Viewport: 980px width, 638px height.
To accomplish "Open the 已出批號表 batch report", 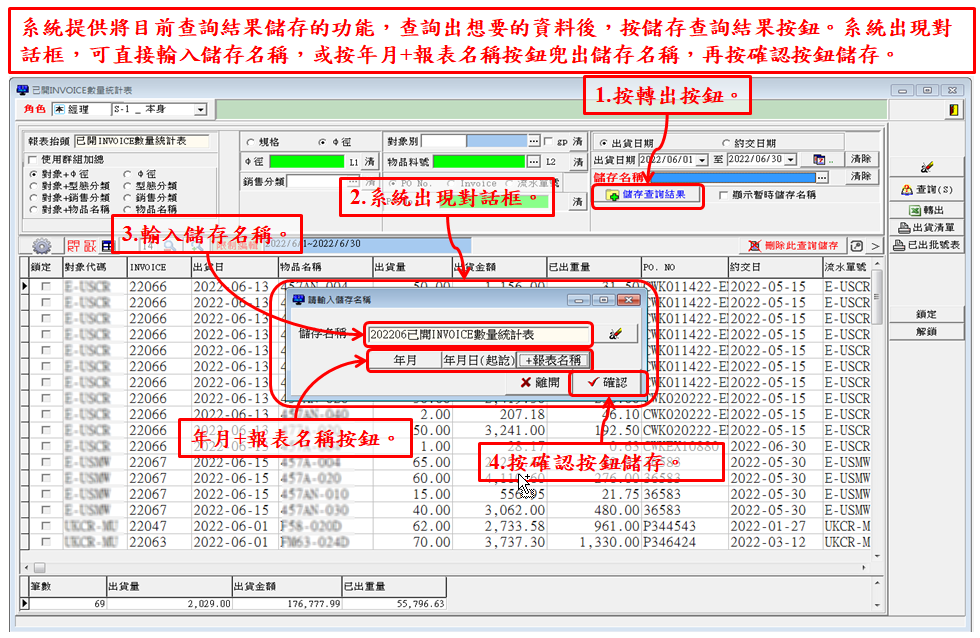I will coord(927,244).
